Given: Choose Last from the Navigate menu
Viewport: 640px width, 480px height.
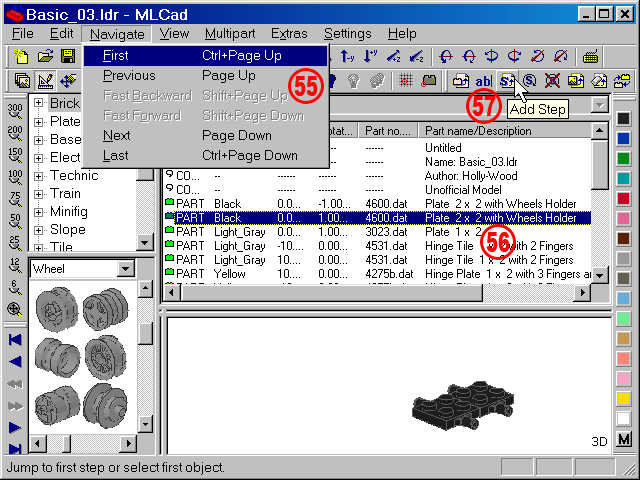Looking at the screenshot, I should click(206, 156).
